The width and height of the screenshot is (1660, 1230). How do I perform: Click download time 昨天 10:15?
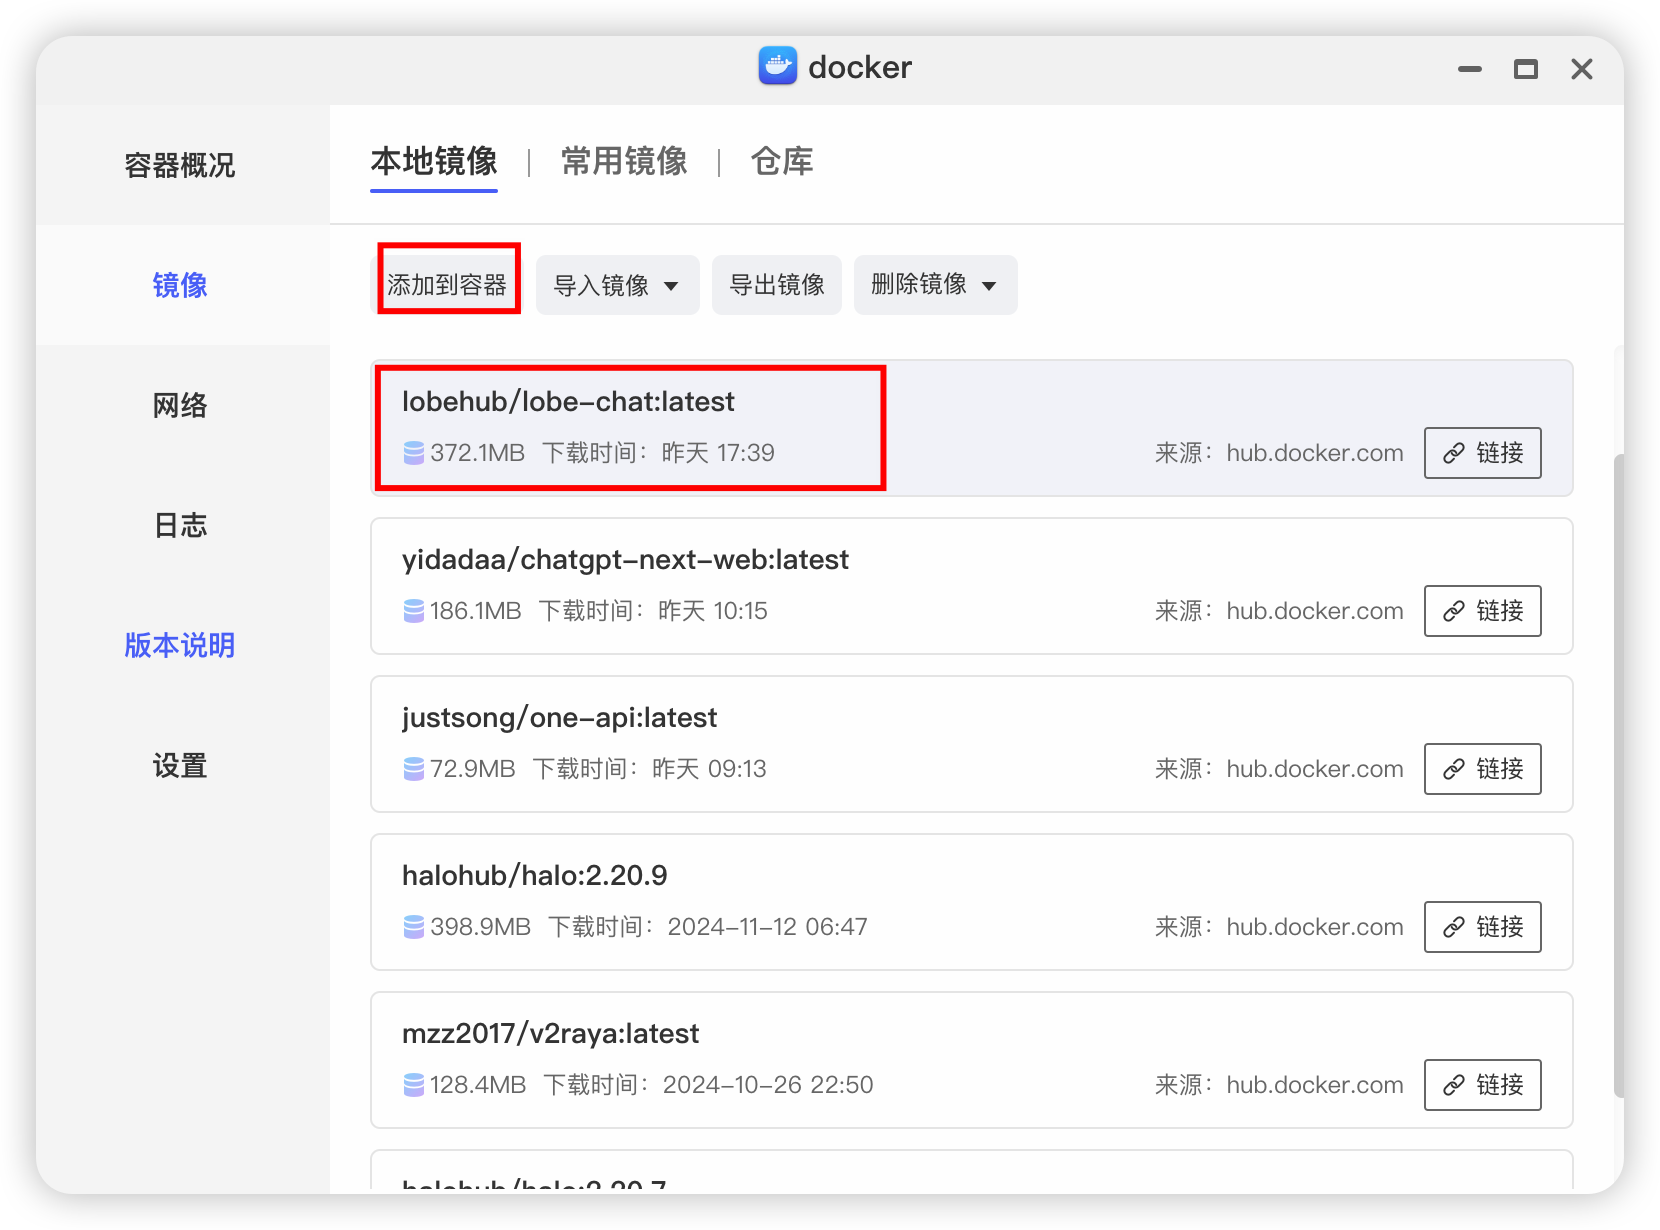coord(713,611)
